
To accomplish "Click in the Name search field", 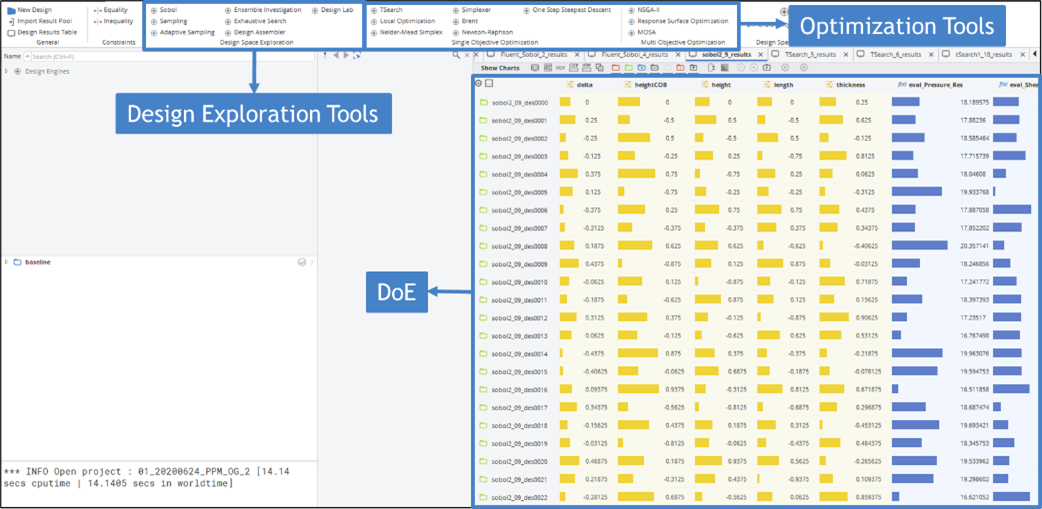I will pos(172,56).
